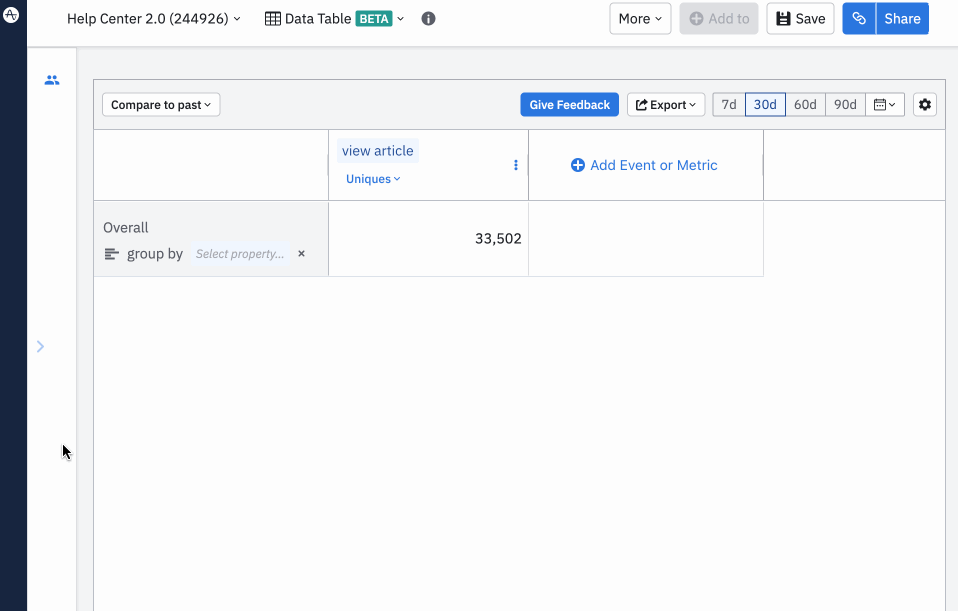
Task: Click the Share button
Action: (902, 19)
